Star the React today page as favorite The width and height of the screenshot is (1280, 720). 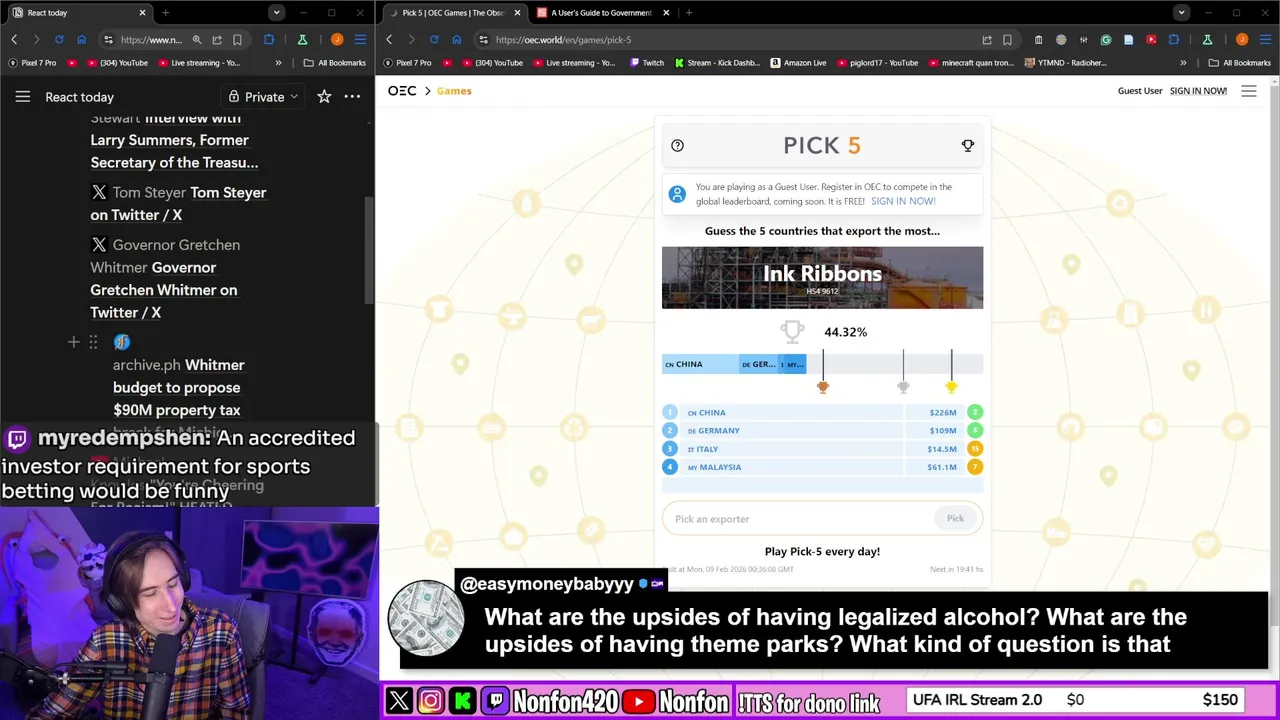(324, 97)
